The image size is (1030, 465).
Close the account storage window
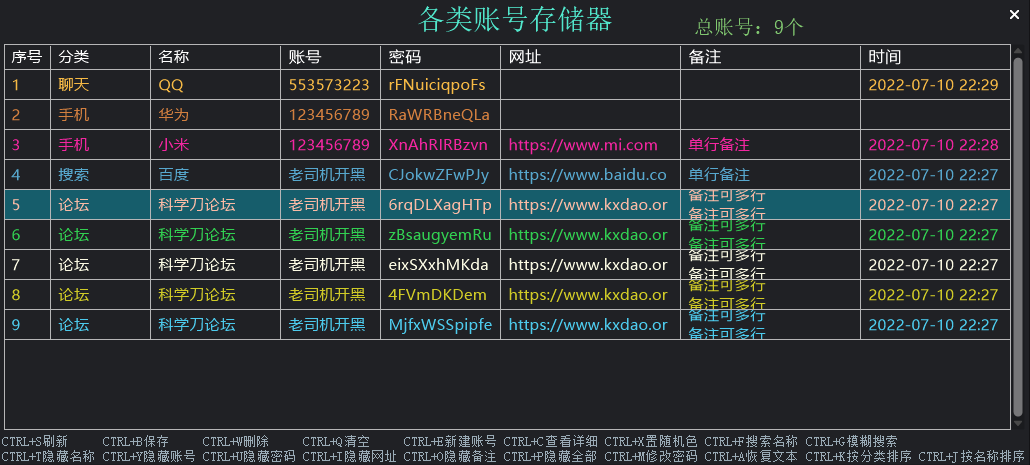click(1014, 15)
